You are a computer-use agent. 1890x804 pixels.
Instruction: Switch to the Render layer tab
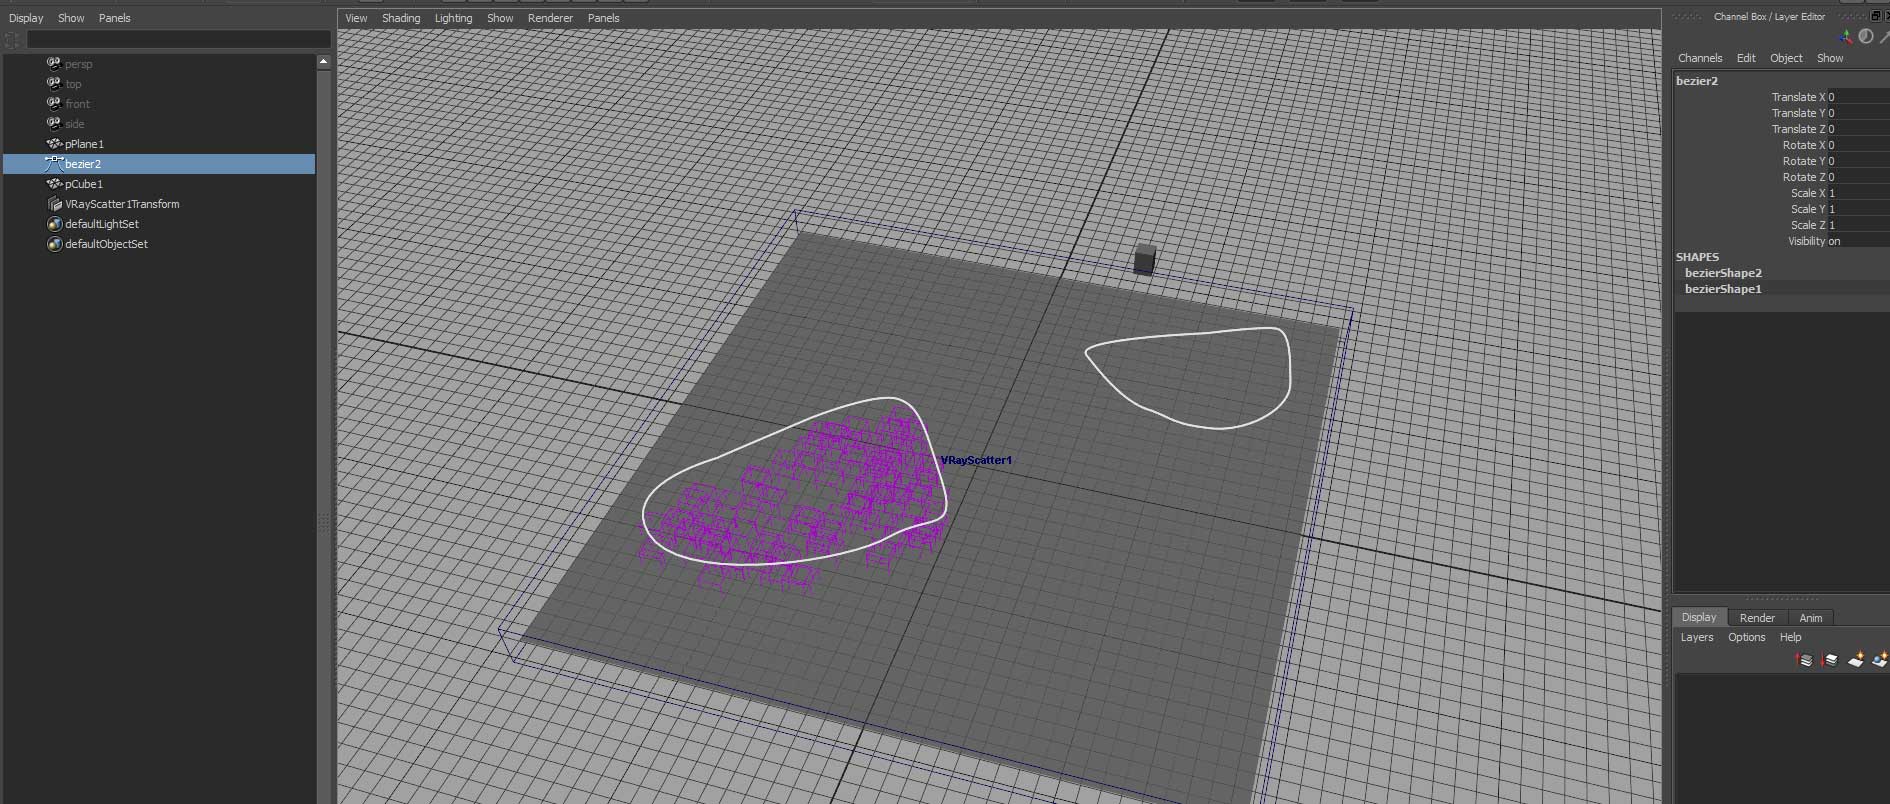tap(1757, 618)
